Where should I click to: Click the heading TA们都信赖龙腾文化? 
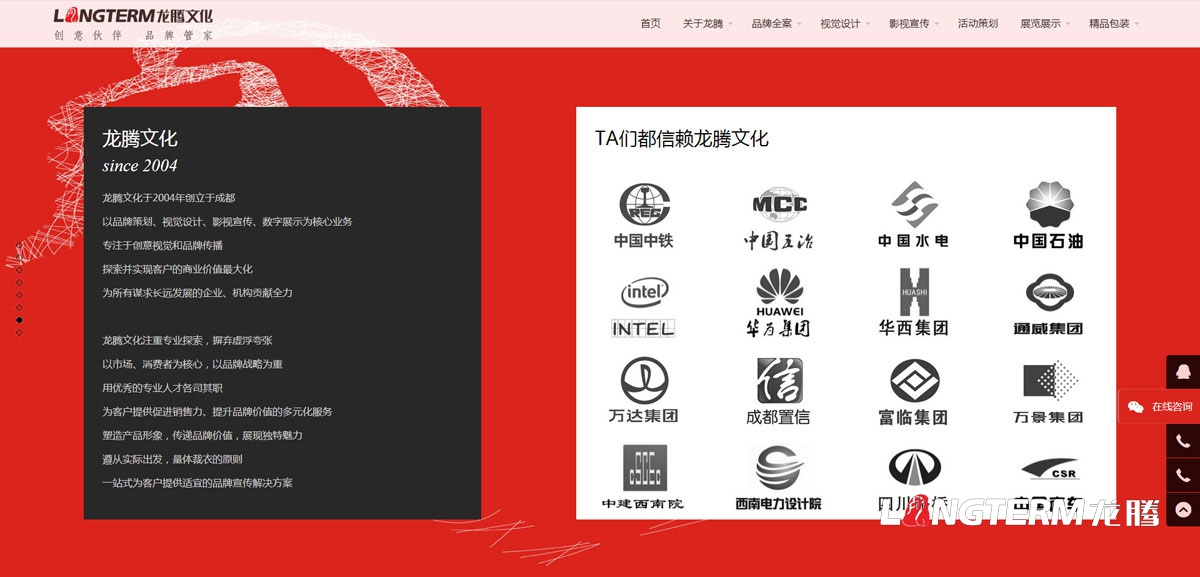click(682, 139)
